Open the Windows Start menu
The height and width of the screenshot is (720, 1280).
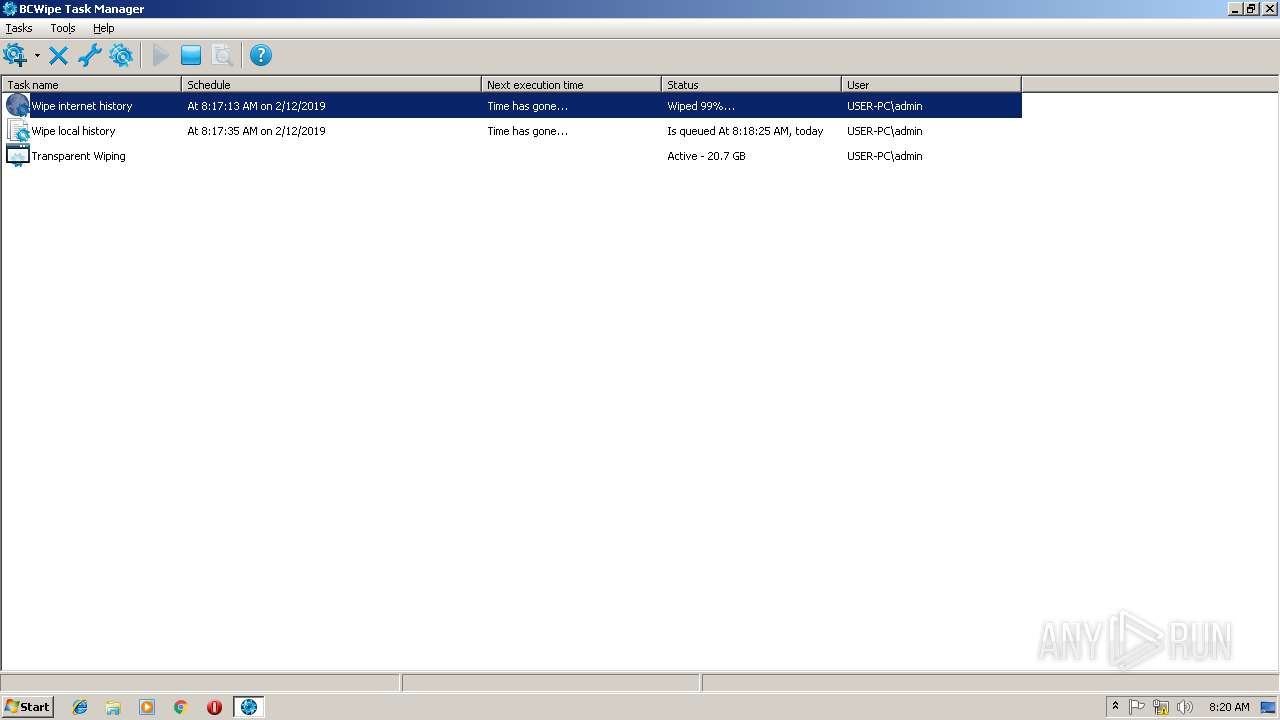pyautogui.click(x=27, y=707)
